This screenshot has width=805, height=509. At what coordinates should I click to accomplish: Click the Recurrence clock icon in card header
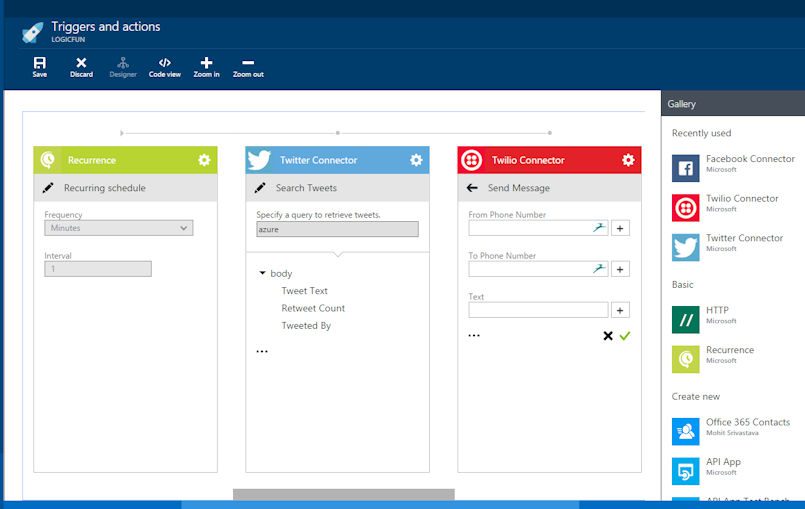pyautogui.click(x=48, y=160)
